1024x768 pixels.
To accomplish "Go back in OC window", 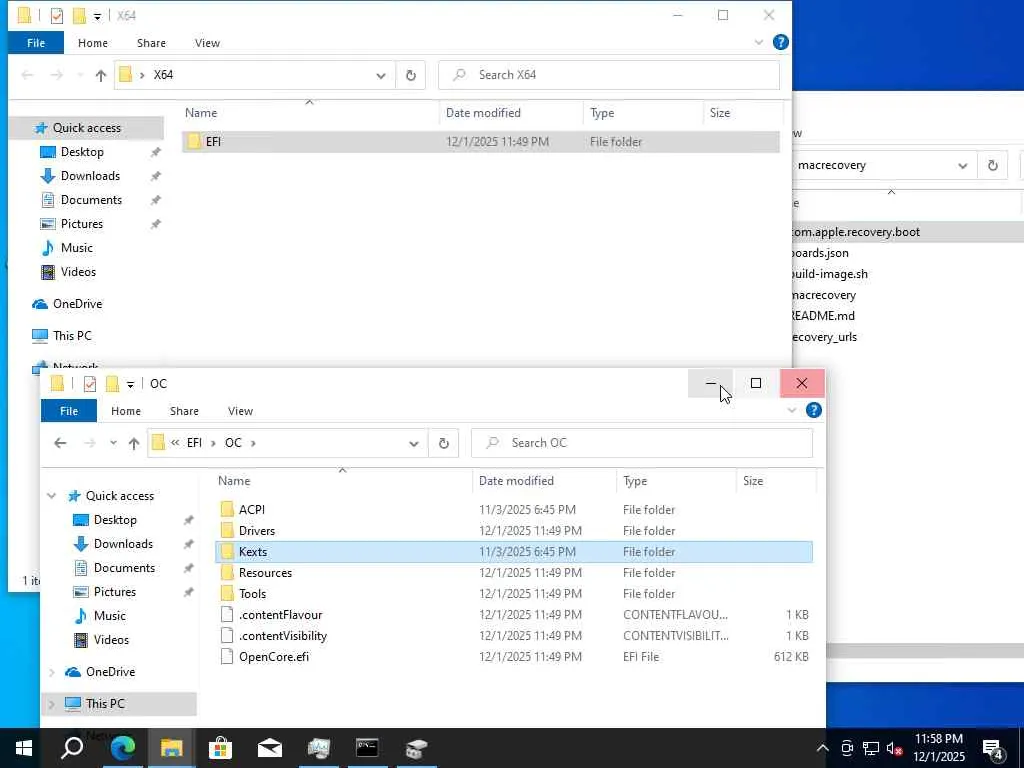I will (x=60, y=443).
